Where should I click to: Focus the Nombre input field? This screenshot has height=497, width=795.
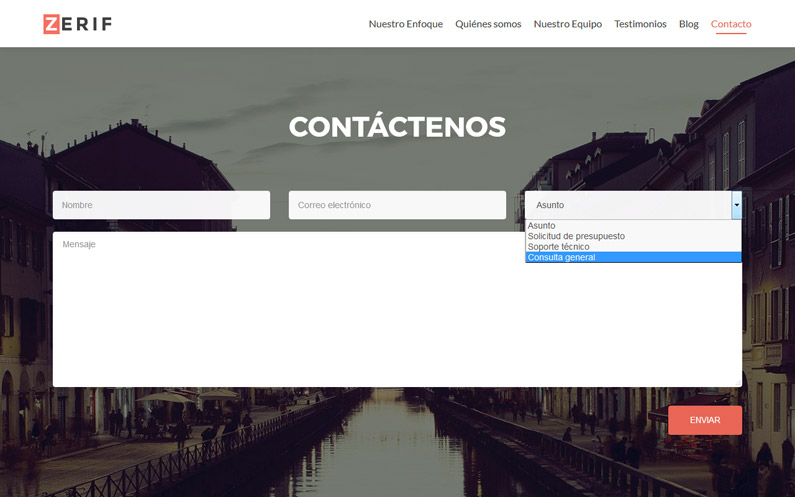coord(161,205)
